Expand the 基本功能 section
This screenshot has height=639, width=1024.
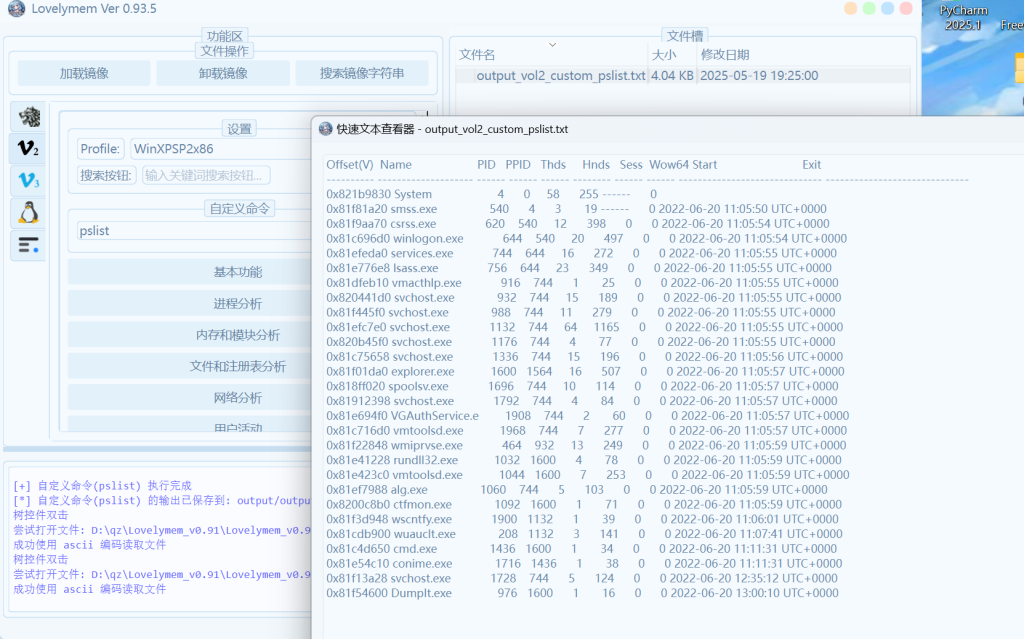(190, 272)
